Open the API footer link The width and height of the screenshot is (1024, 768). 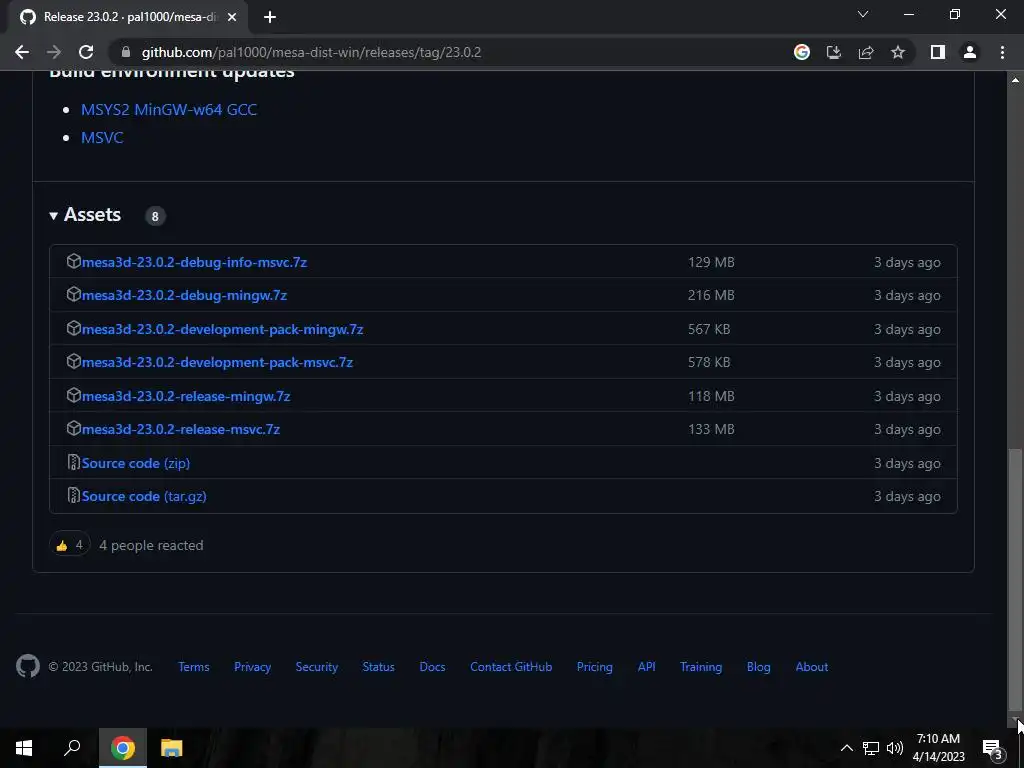[647, 667]
